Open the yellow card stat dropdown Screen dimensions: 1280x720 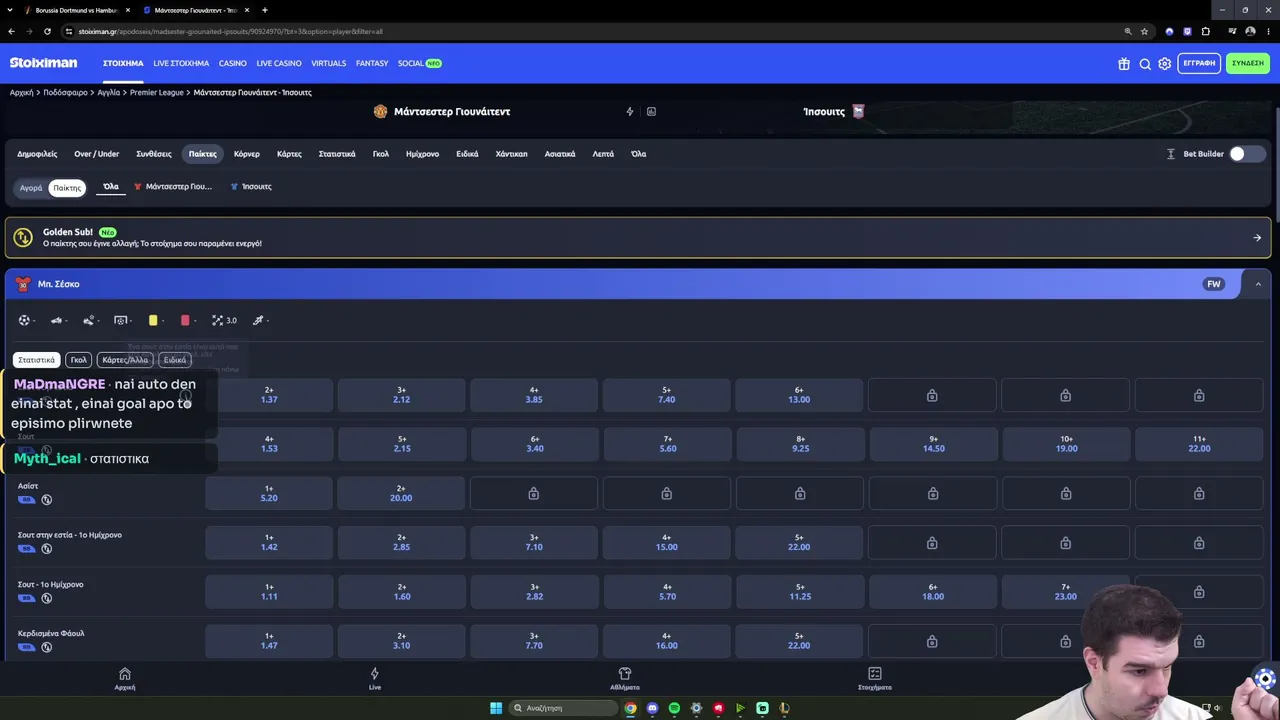click(155, 321)
